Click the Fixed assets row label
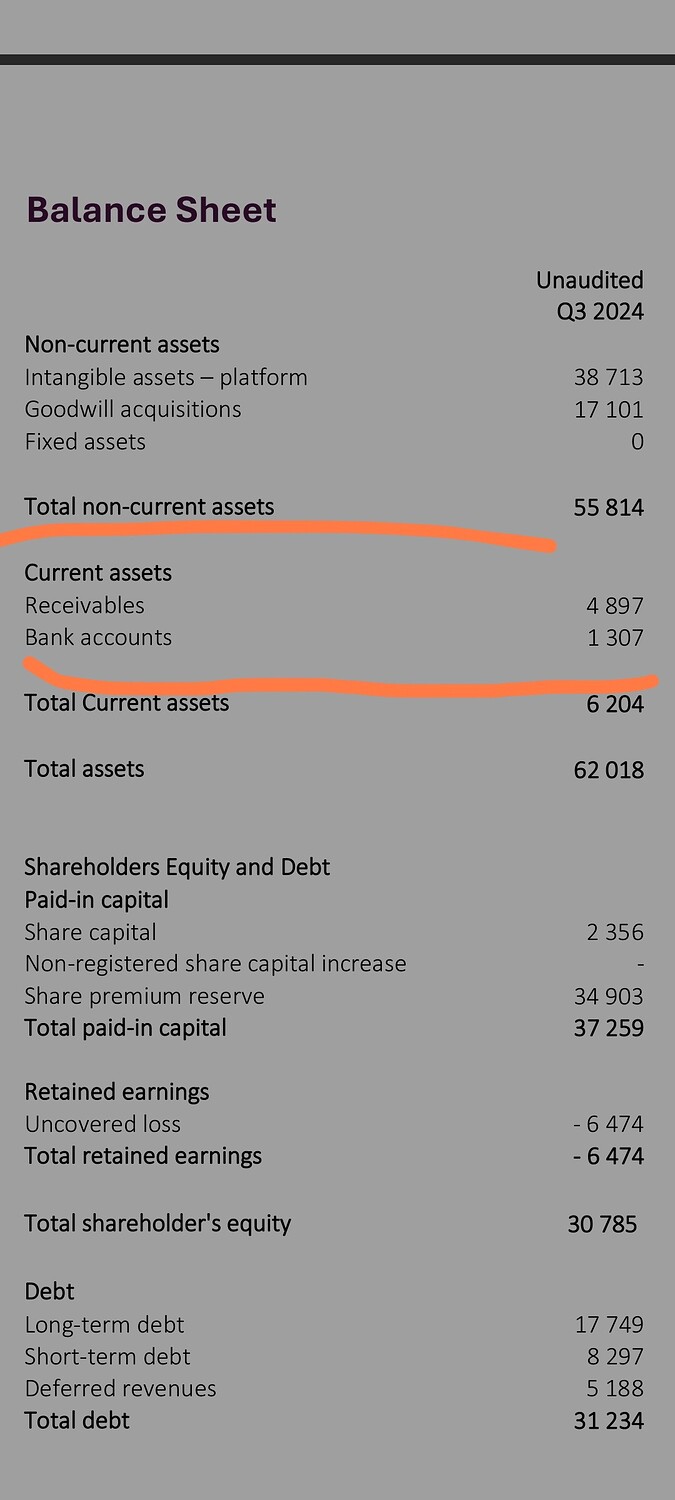 point(85,442)
